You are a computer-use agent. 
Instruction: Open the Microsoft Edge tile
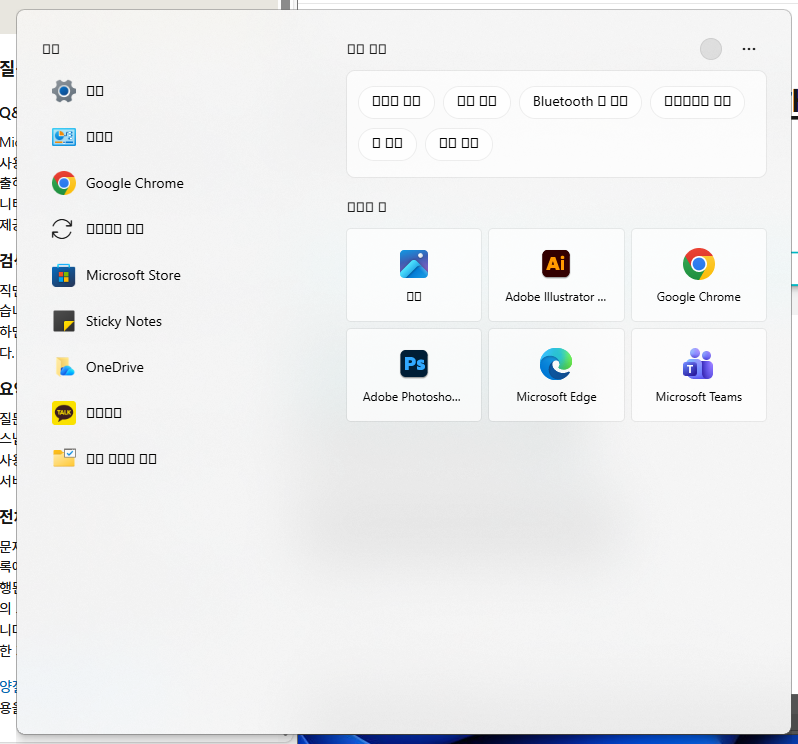pyautogui.click(x=556, y=375)
